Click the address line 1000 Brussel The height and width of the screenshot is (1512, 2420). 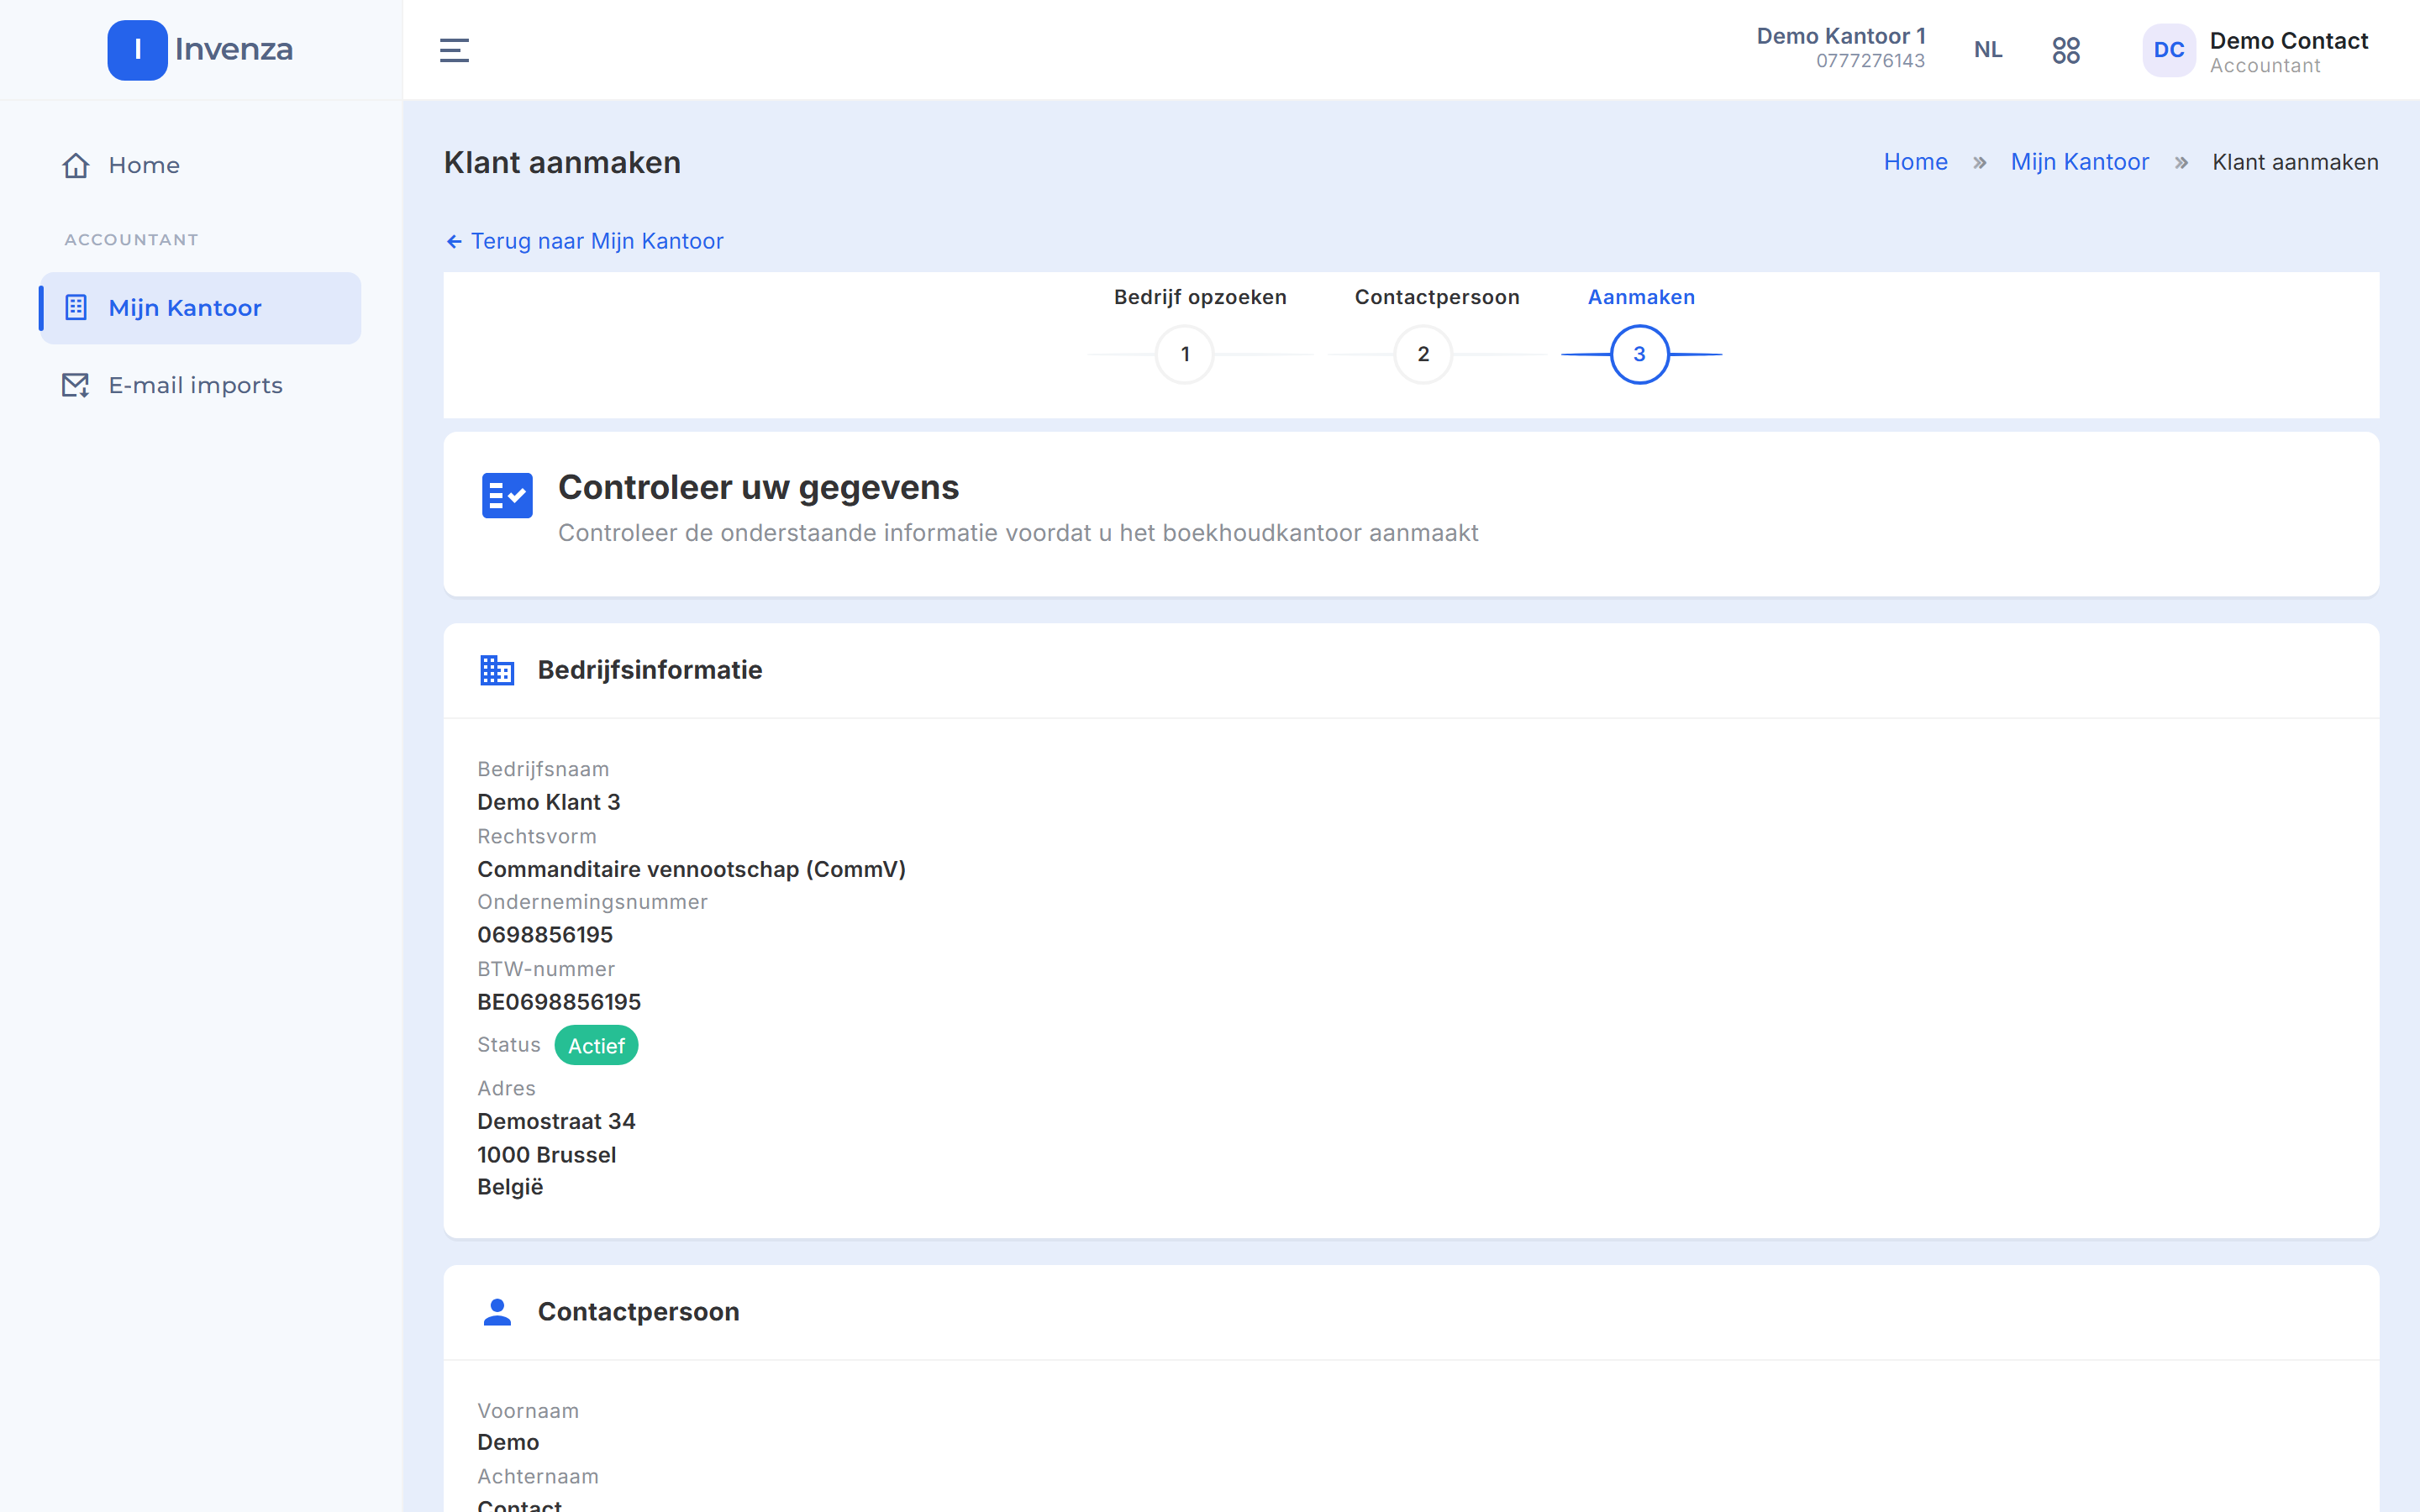547,1155
